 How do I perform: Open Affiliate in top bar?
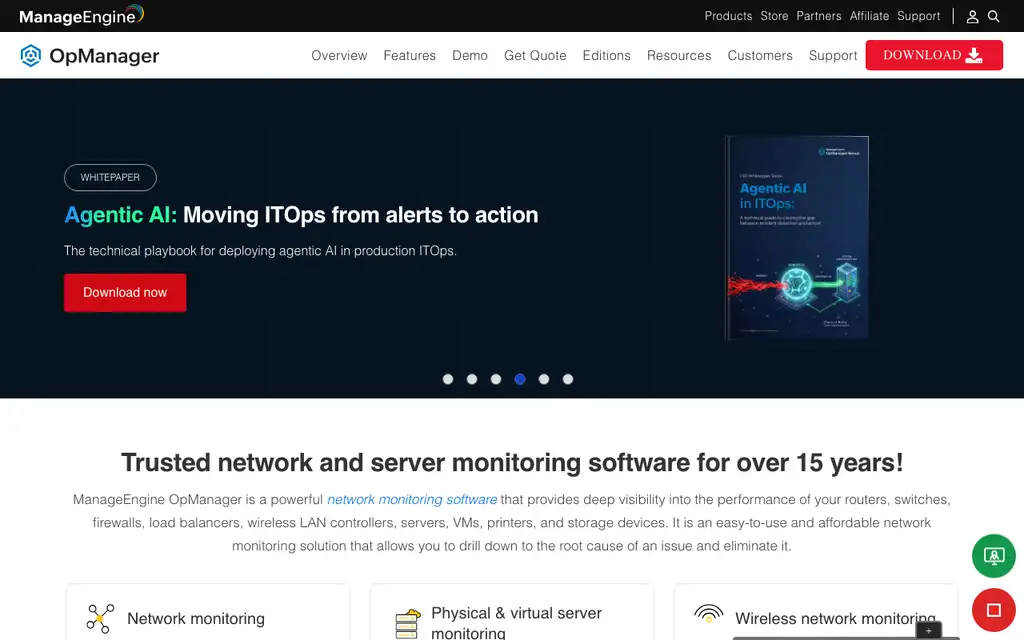pyautogui.click(x=869, y=16)
